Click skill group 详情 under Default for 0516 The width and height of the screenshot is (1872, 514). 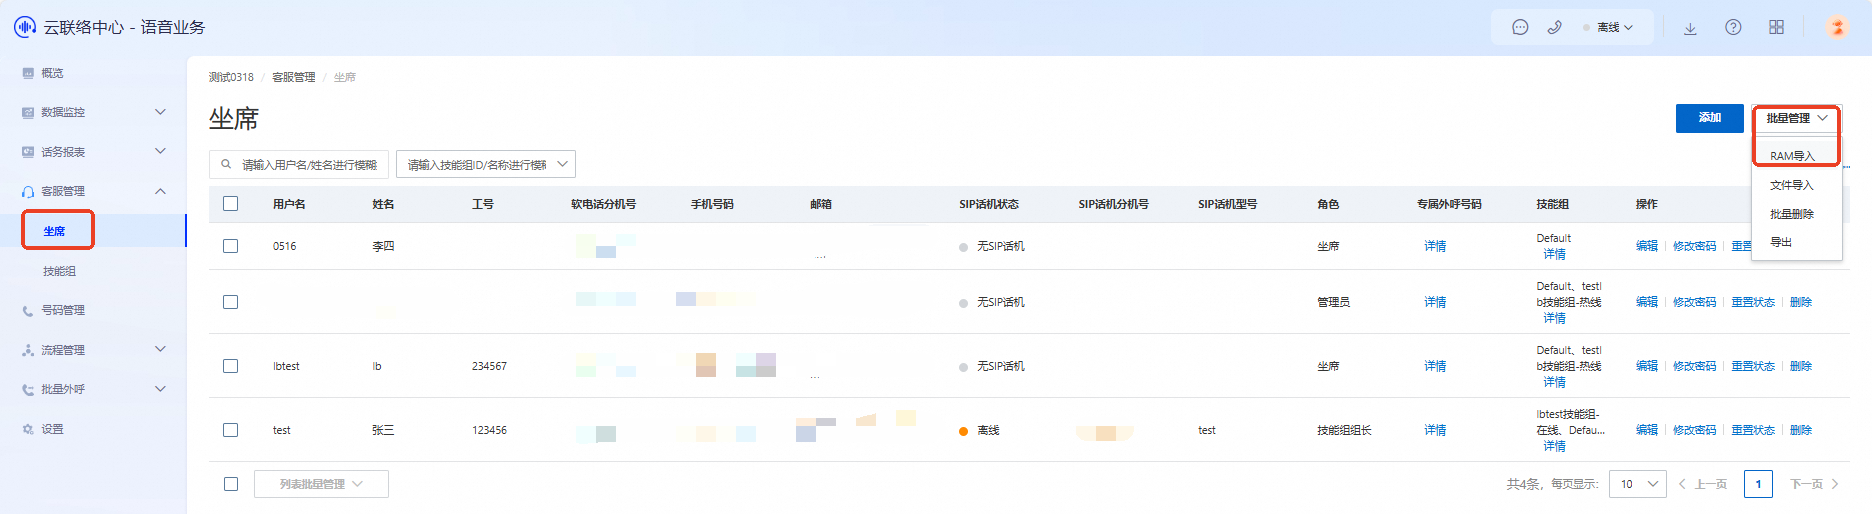[x=1554, y=254]
